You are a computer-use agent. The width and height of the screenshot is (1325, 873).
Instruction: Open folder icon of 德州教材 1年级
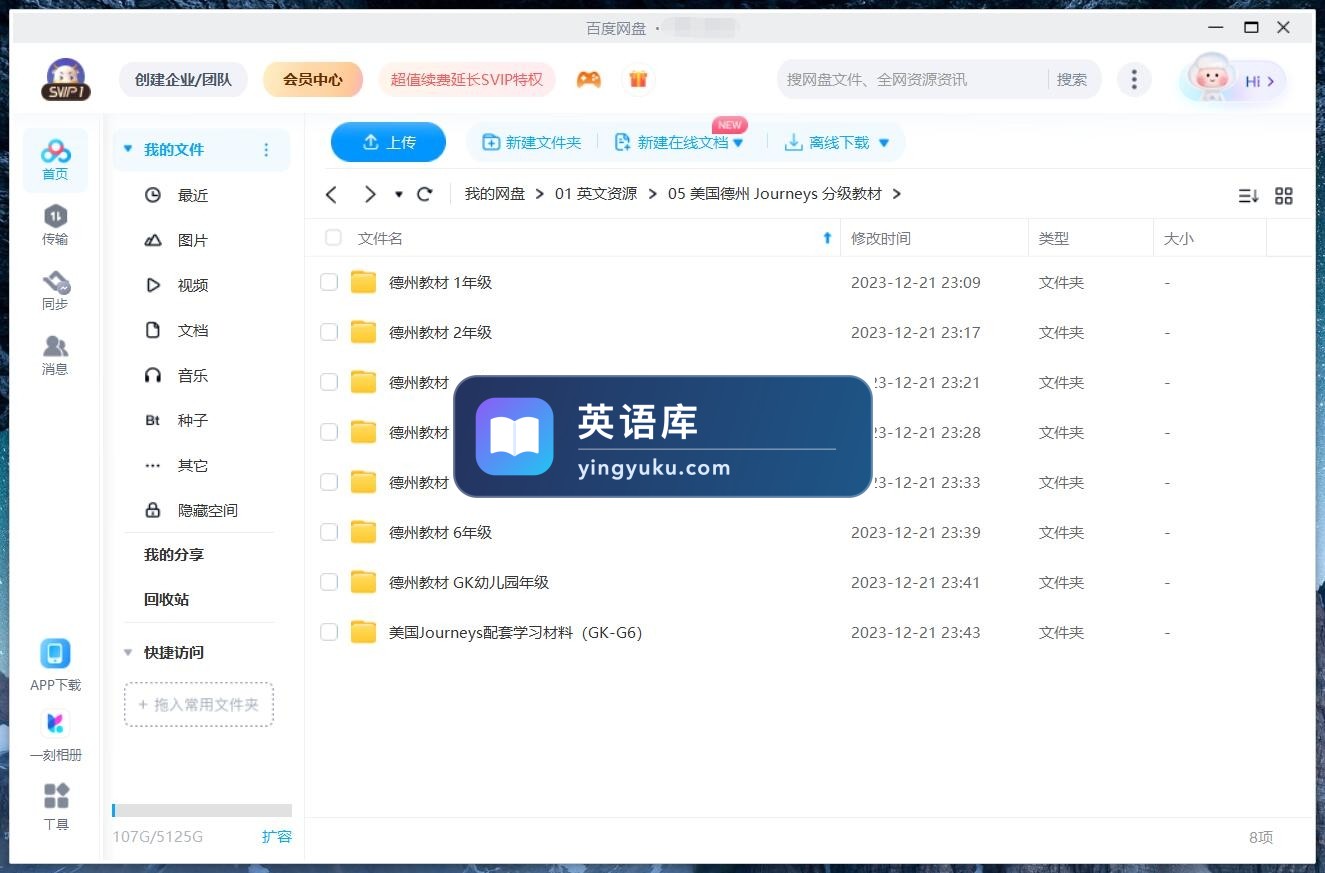(x=363, y=282)
